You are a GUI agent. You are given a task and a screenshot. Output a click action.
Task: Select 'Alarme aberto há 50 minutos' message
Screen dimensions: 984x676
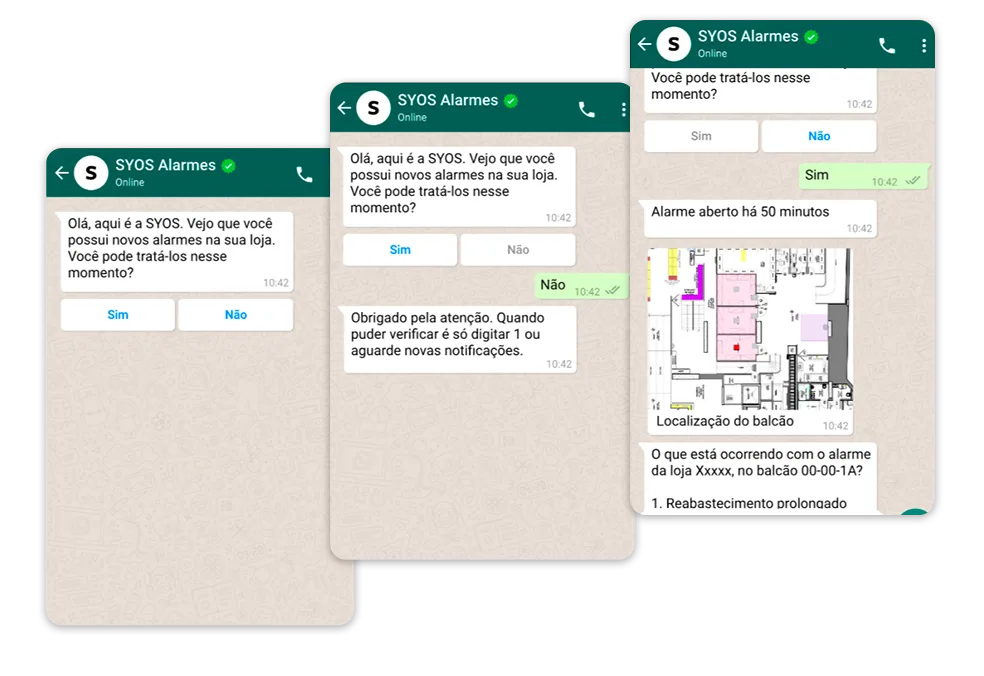[757, 218]
